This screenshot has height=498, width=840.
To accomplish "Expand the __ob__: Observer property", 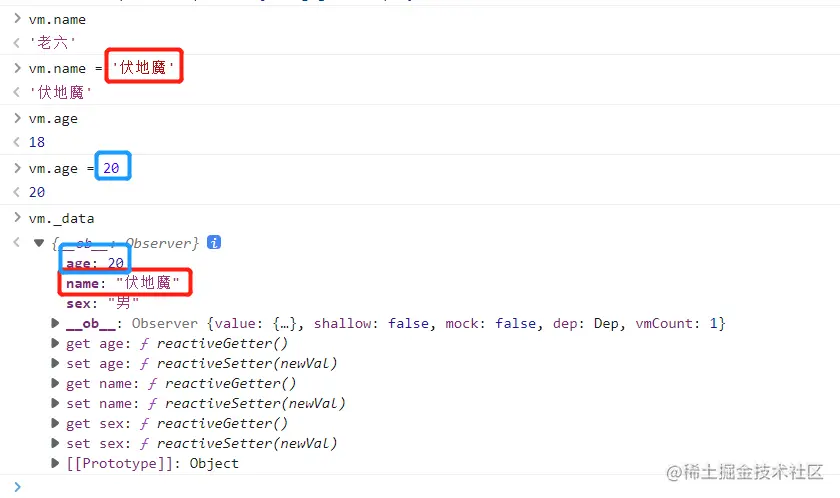I will pos(55,323).
